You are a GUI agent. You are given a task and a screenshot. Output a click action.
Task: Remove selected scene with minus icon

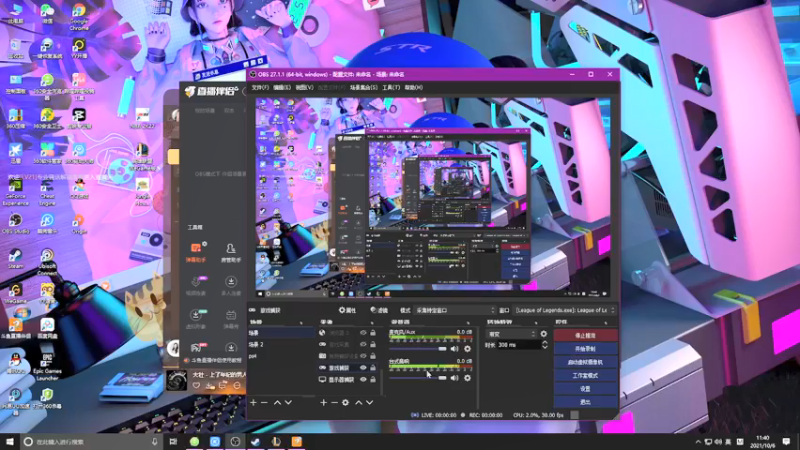[264, 403]
